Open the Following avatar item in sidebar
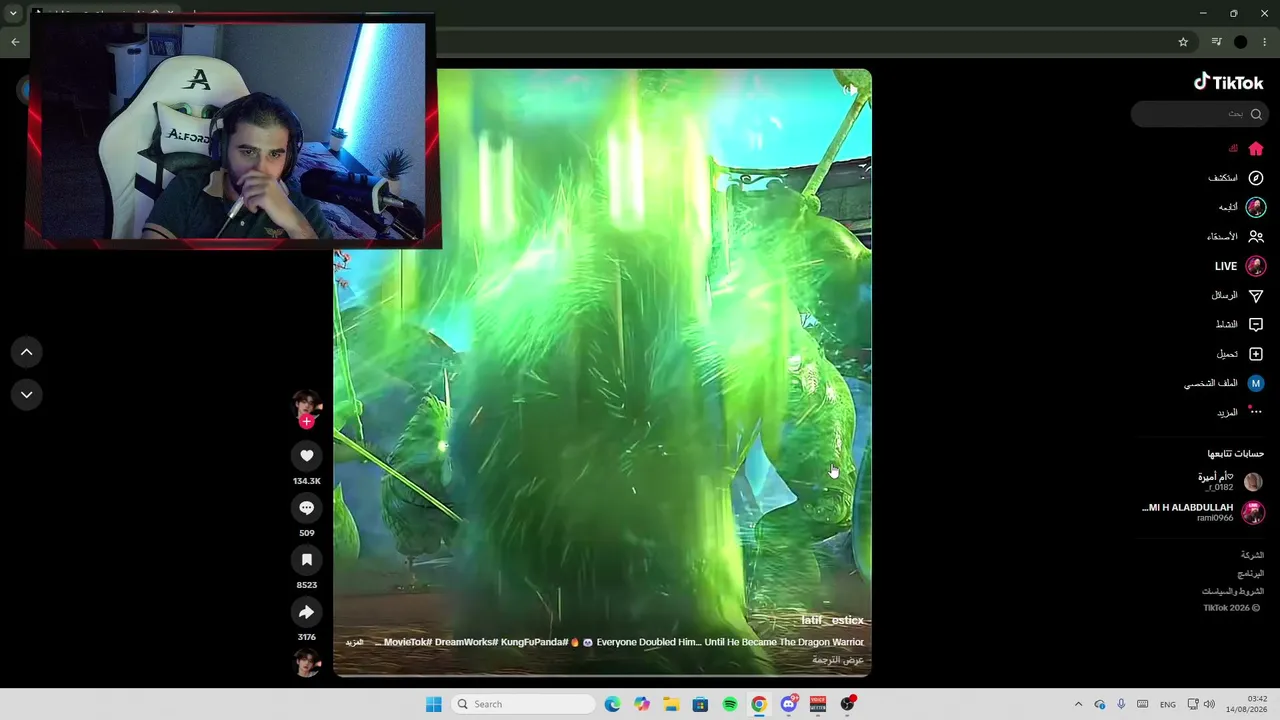 pyautogui.click(x=1256, y=207)
